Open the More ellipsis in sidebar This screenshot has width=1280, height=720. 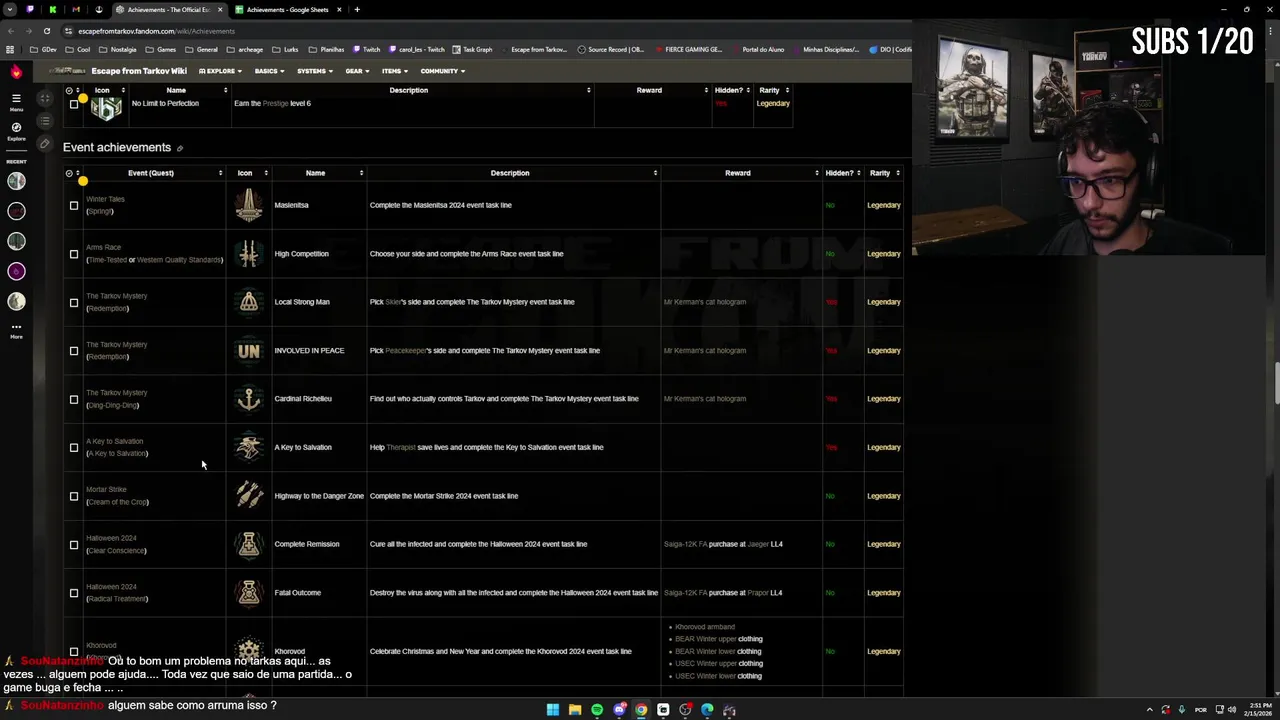coord(16,329)
